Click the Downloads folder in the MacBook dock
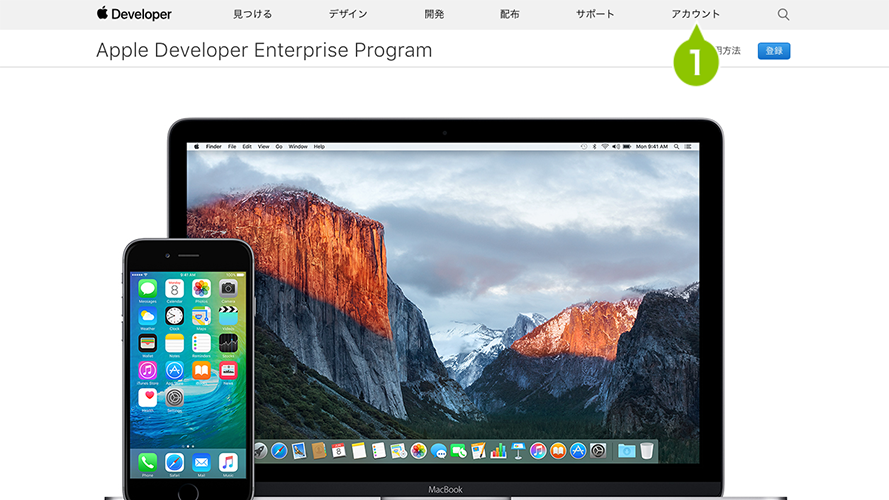Viewport: 889px width, 500px height. click(x=626, y=451)
